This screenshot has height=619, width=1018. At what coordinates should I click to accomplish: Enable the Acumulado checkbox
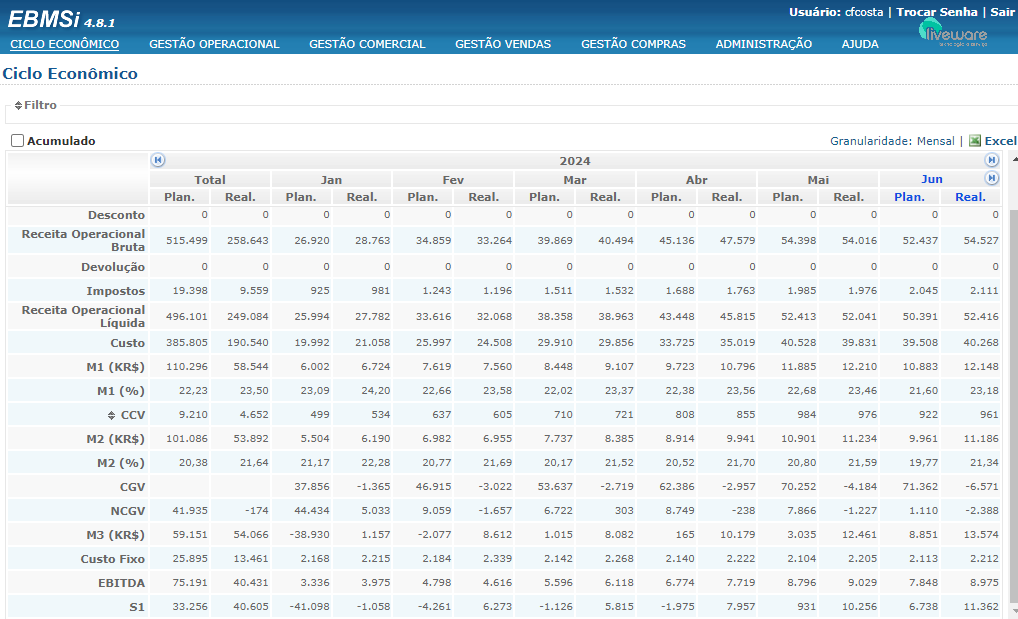pos(18,141)
